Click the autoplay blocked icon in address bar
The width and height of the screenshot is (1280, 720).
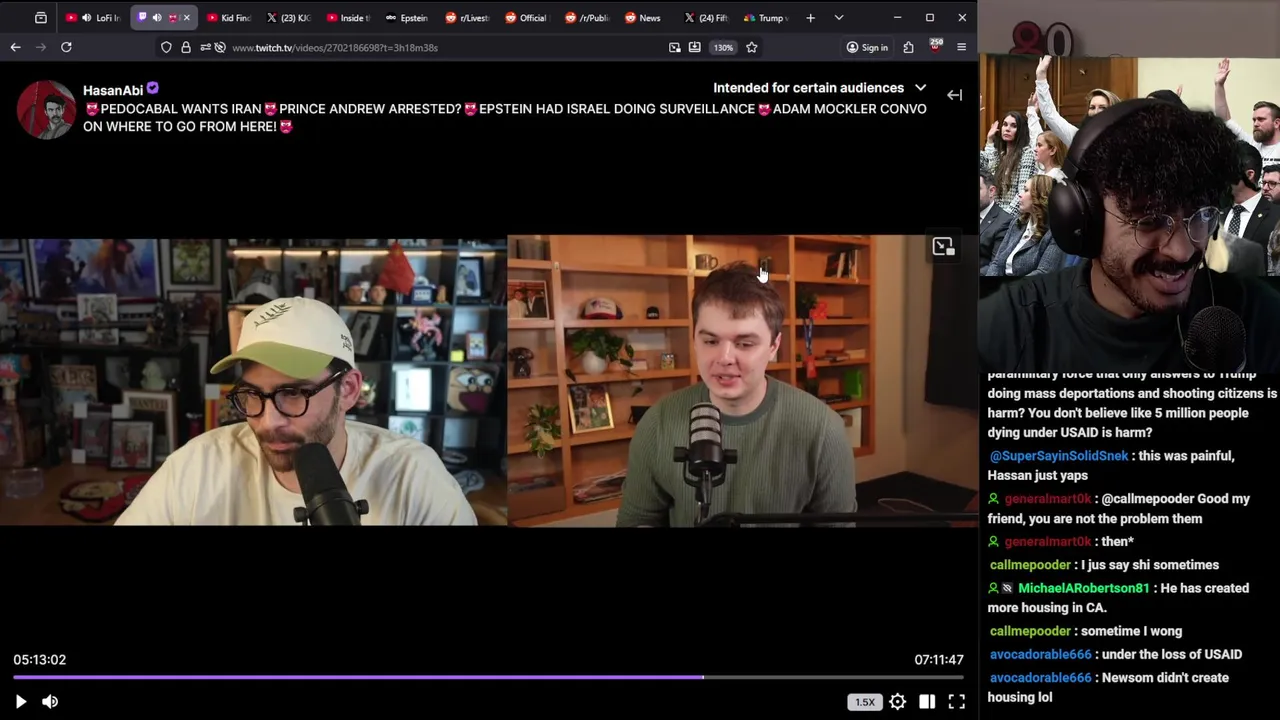click(x=221, y=47)
